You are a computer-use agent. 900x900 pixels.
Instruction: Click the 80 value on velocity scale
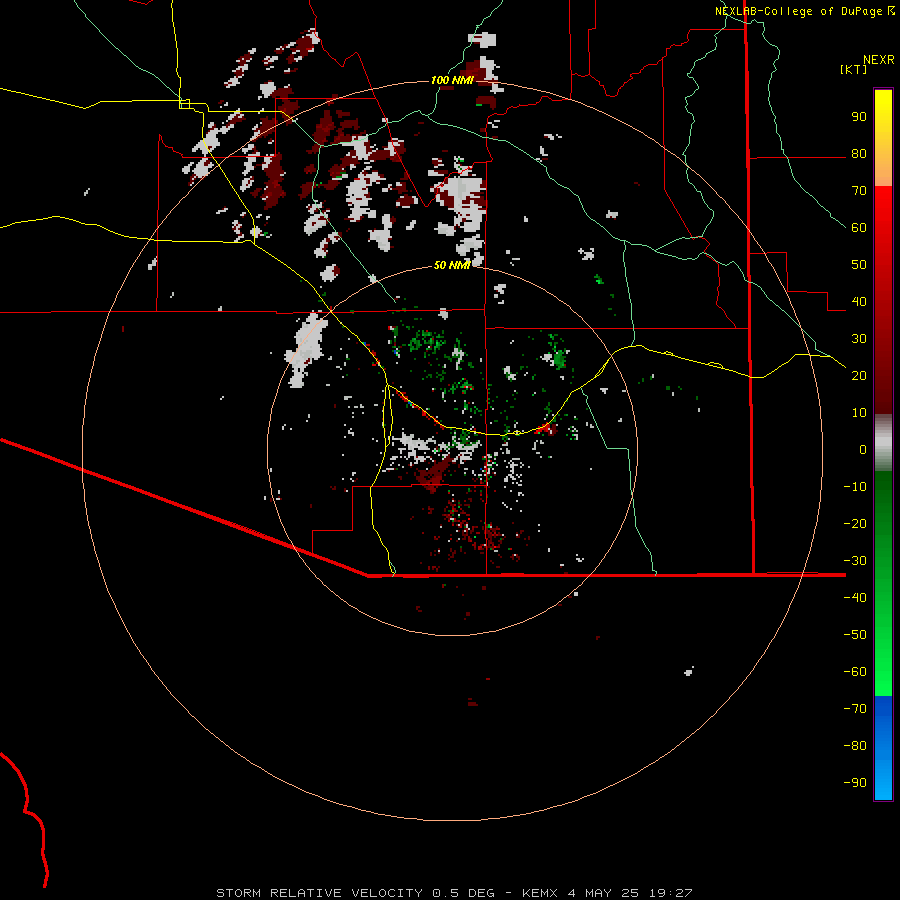(859, 154)
